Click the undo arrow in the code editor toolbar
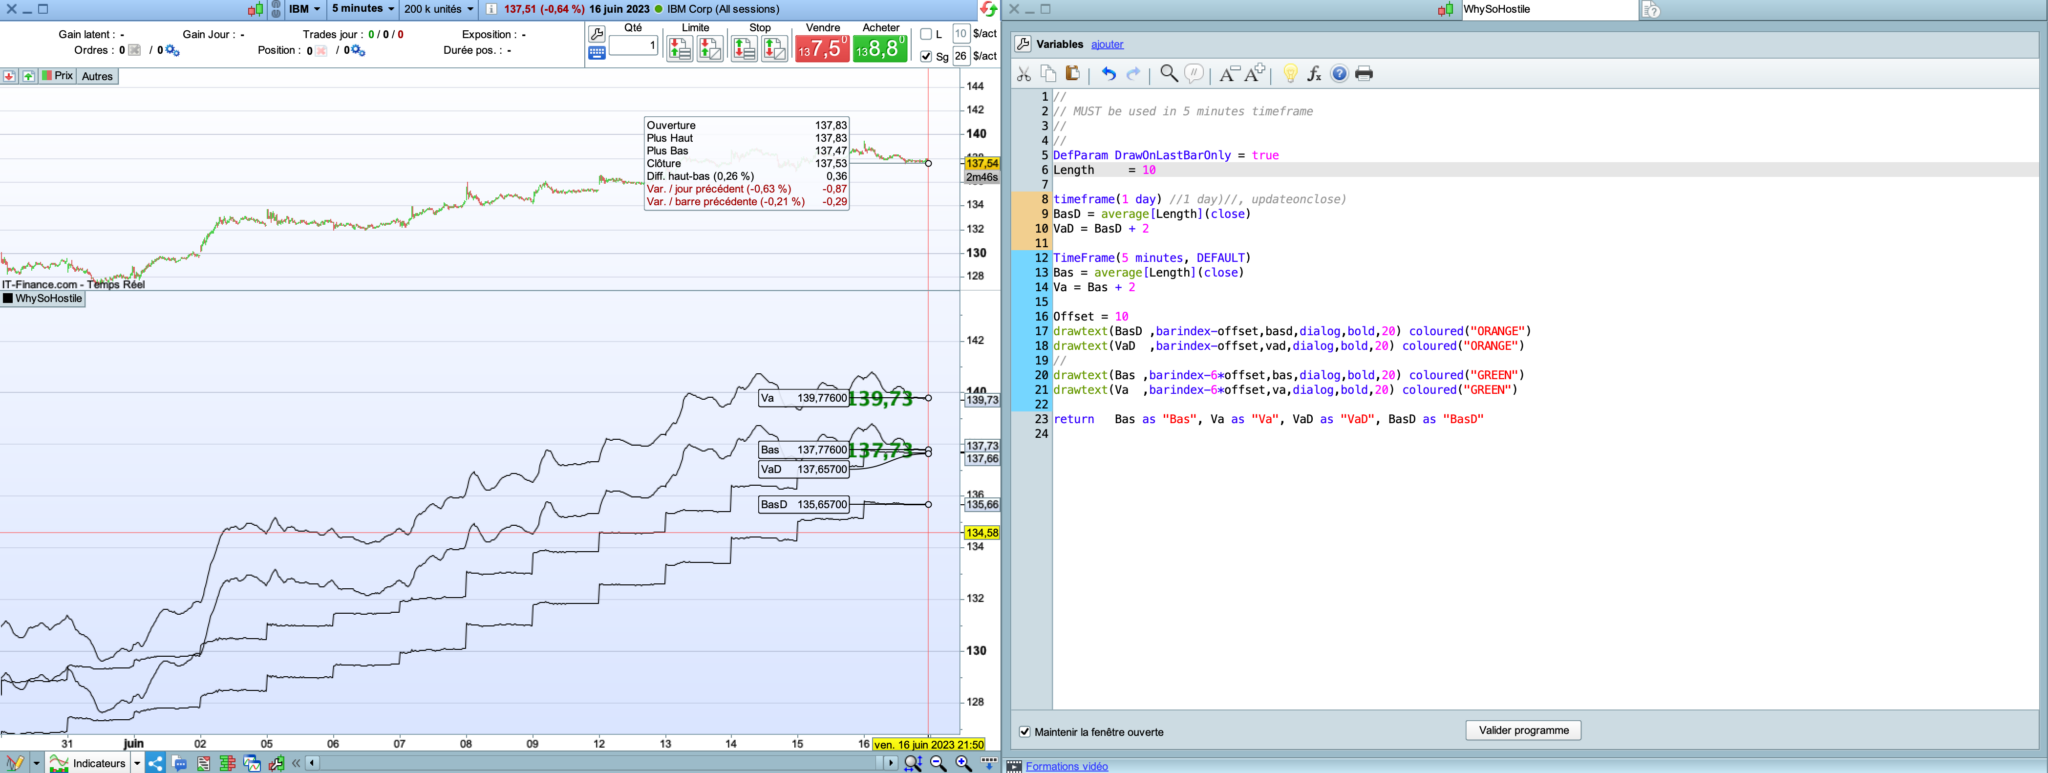Image resolution: width=2048 pixels, height=773 pixels. (1108, 74)
